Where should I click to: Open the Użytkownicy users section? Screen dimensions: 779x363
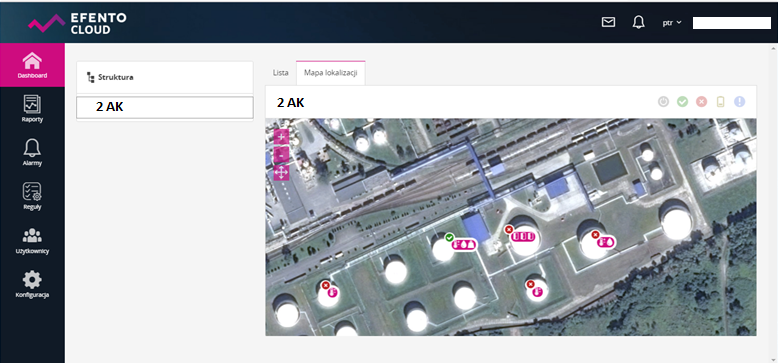coord(32,240)
